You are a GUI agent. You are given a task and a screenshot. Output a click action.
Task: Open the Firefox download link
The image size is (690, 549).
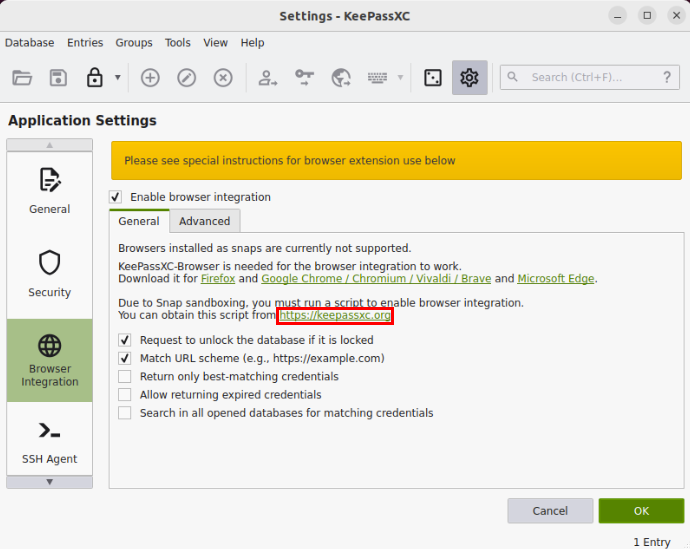click(x=218, y=278)
